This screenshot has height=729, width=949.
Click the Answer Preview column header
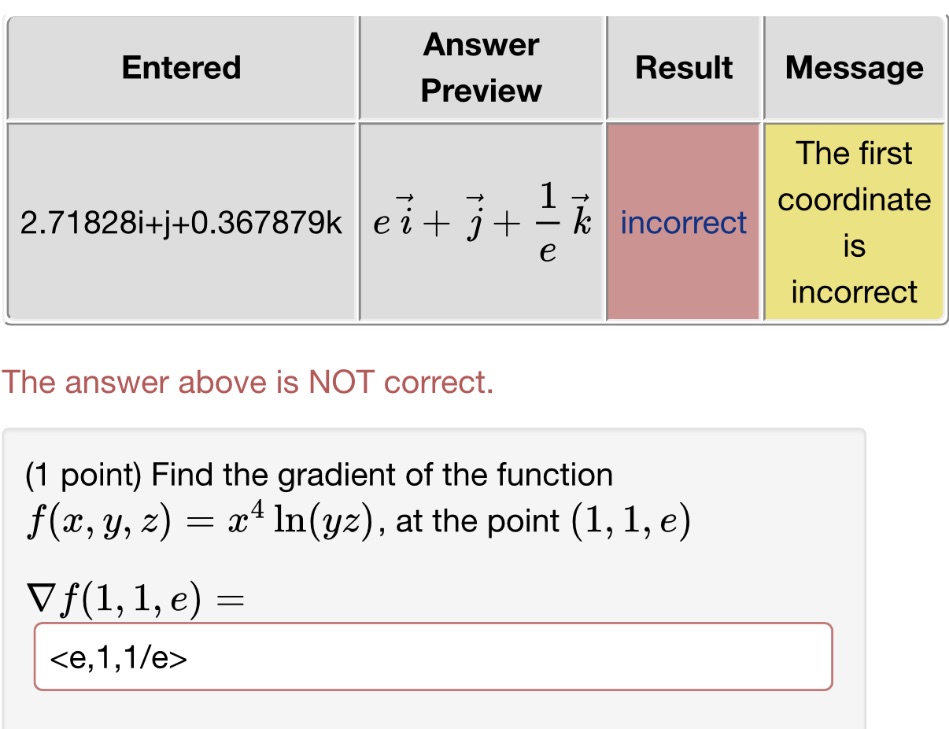pos(482,67)
